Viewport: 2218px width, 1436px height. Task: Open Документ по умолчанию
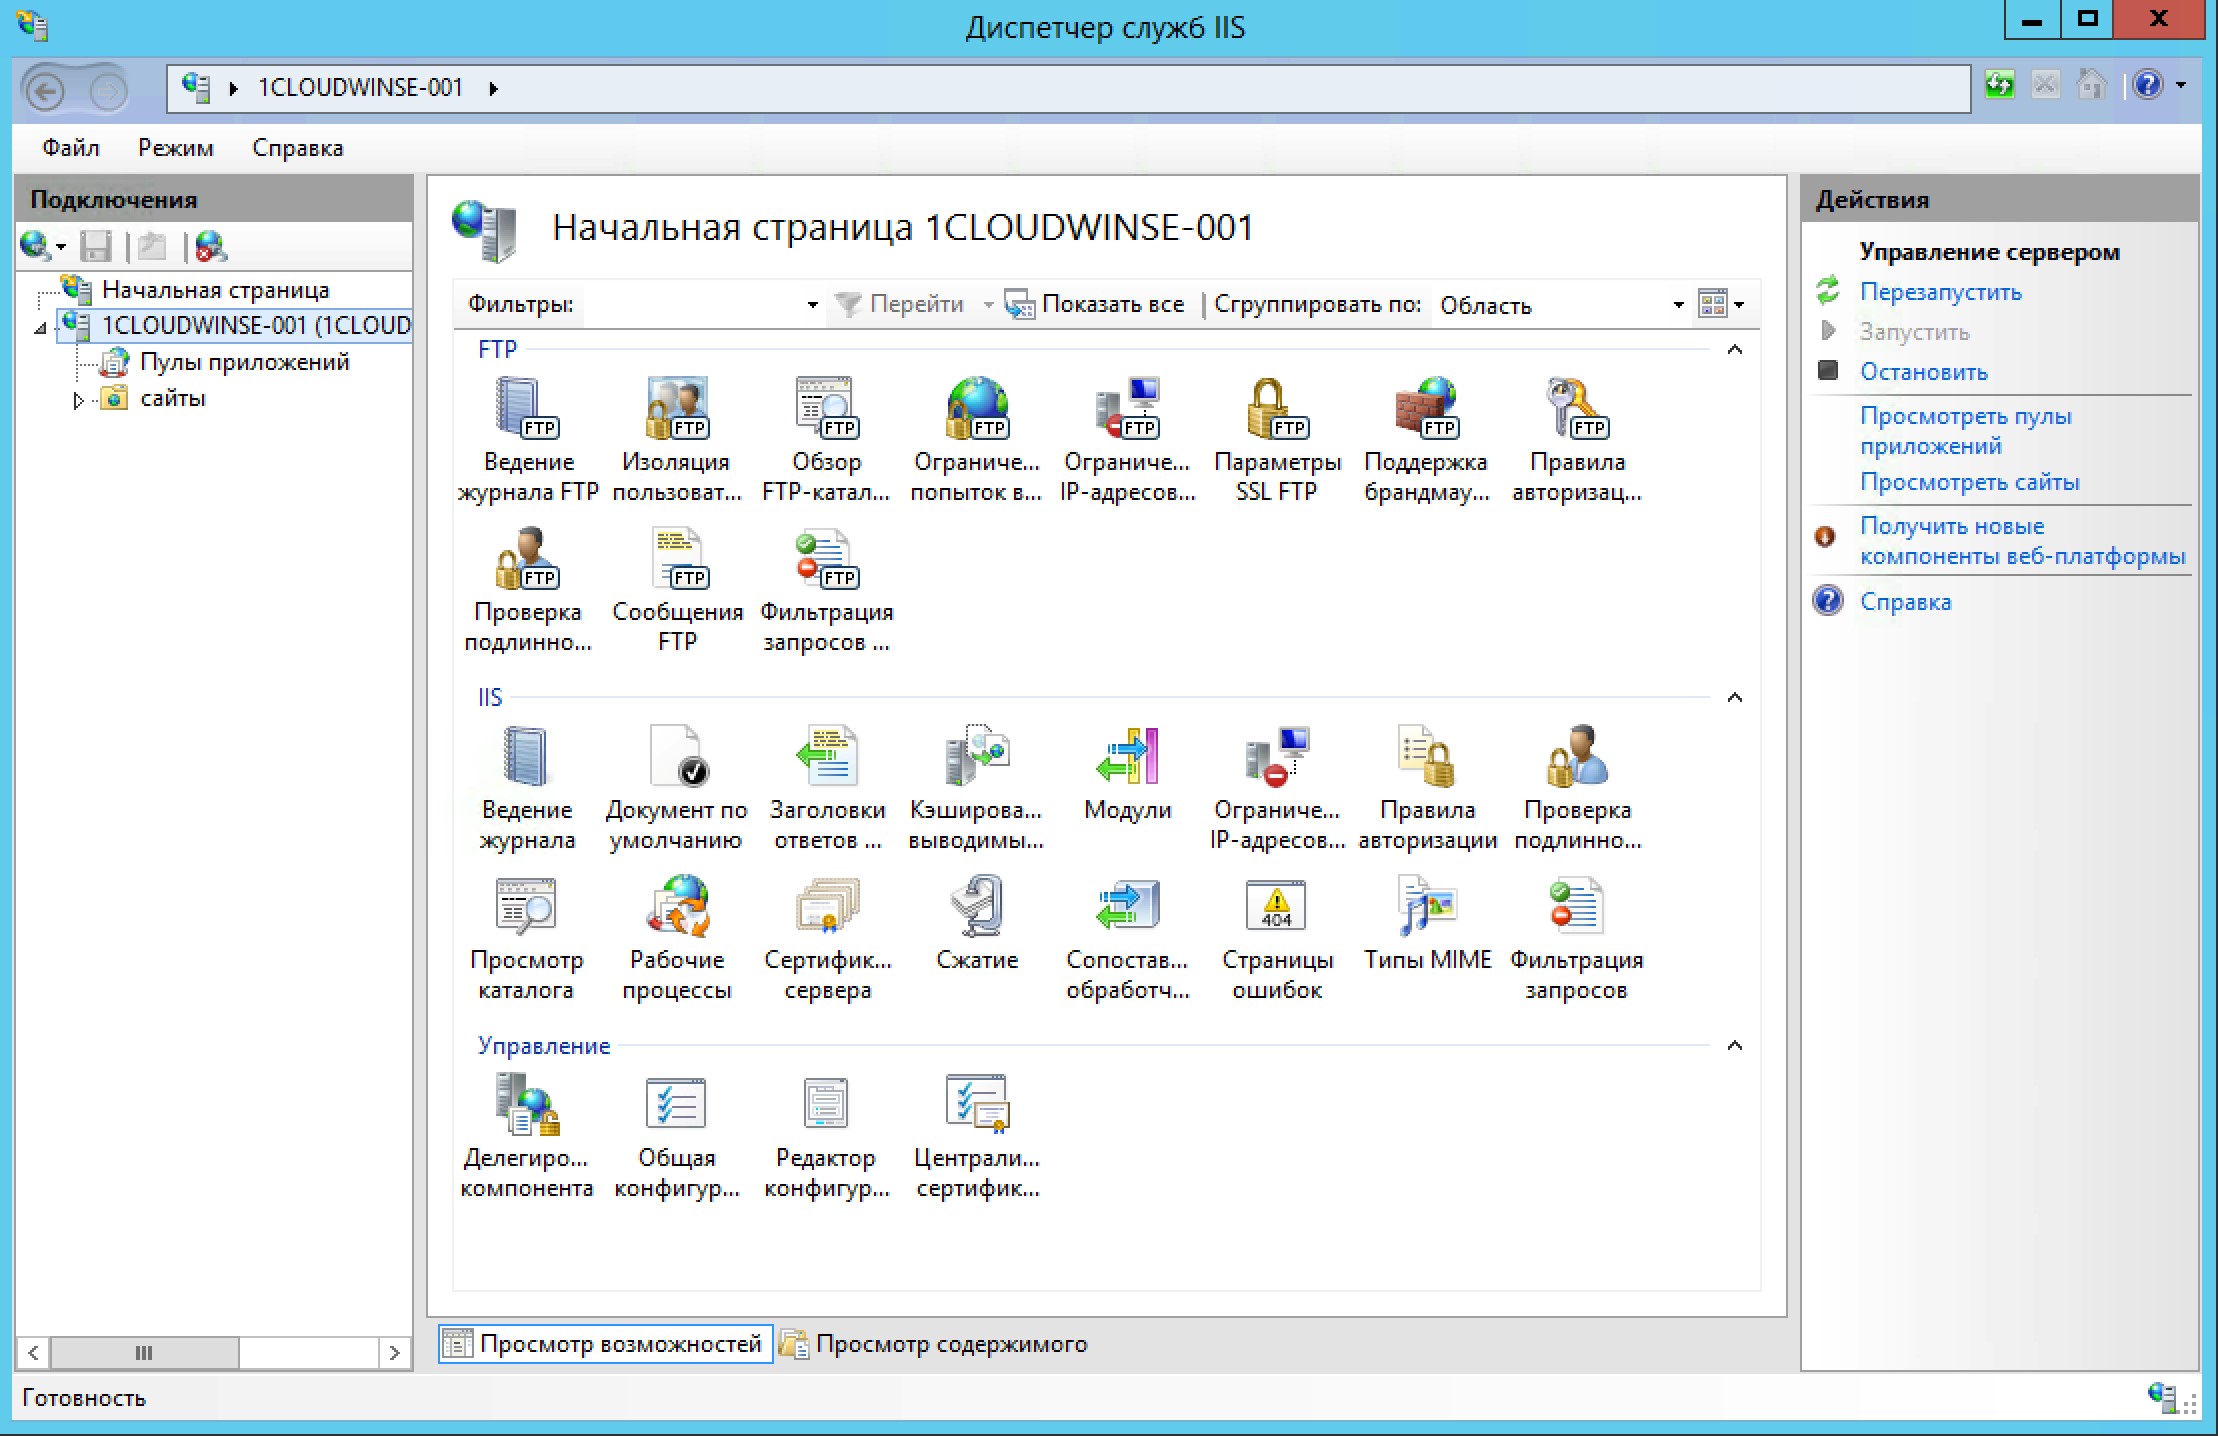point(677,788)
